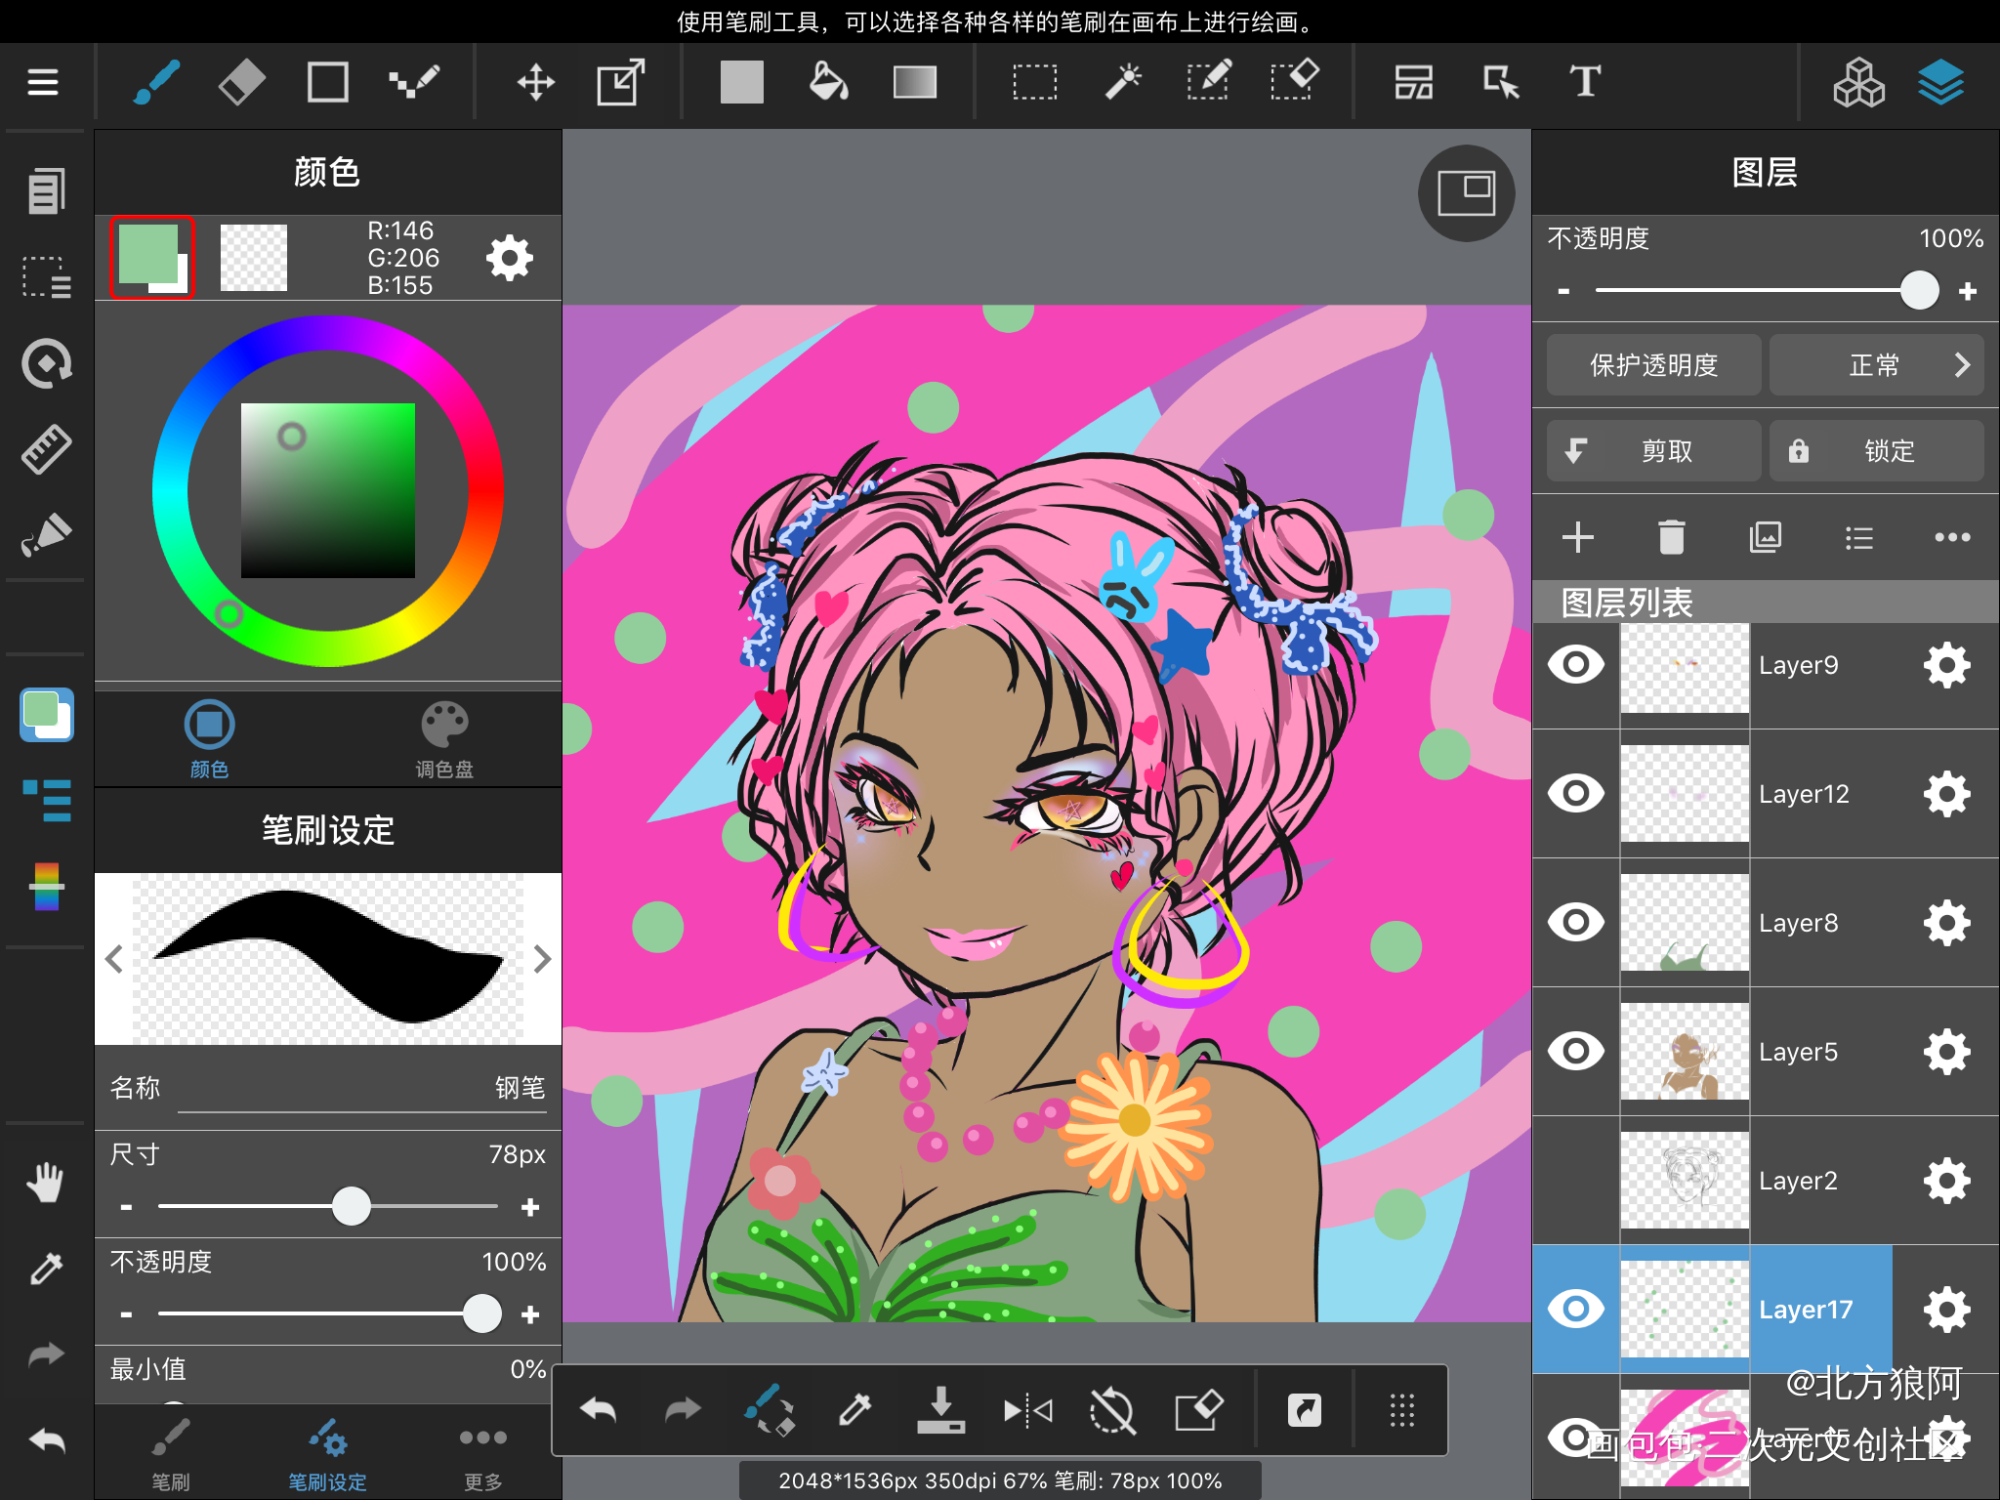The height and width of the screenshot is (1500, 2000).
Task: Select the Brush tool in top toolbar
Action: (x=157, y=82)
